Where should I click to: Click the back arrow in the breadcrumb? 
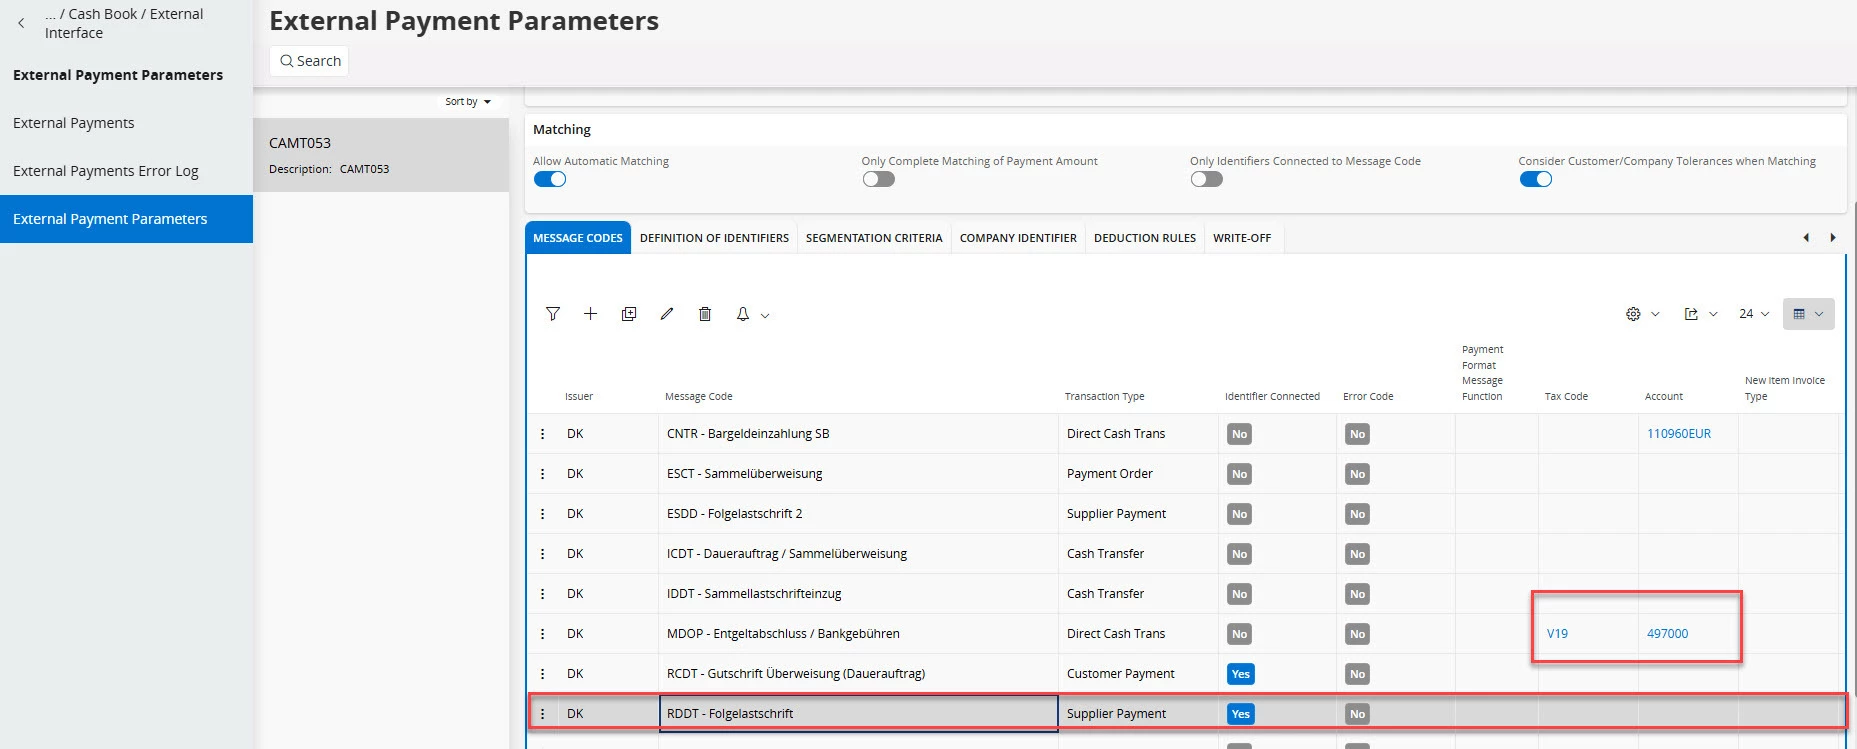tap(21, 23)
